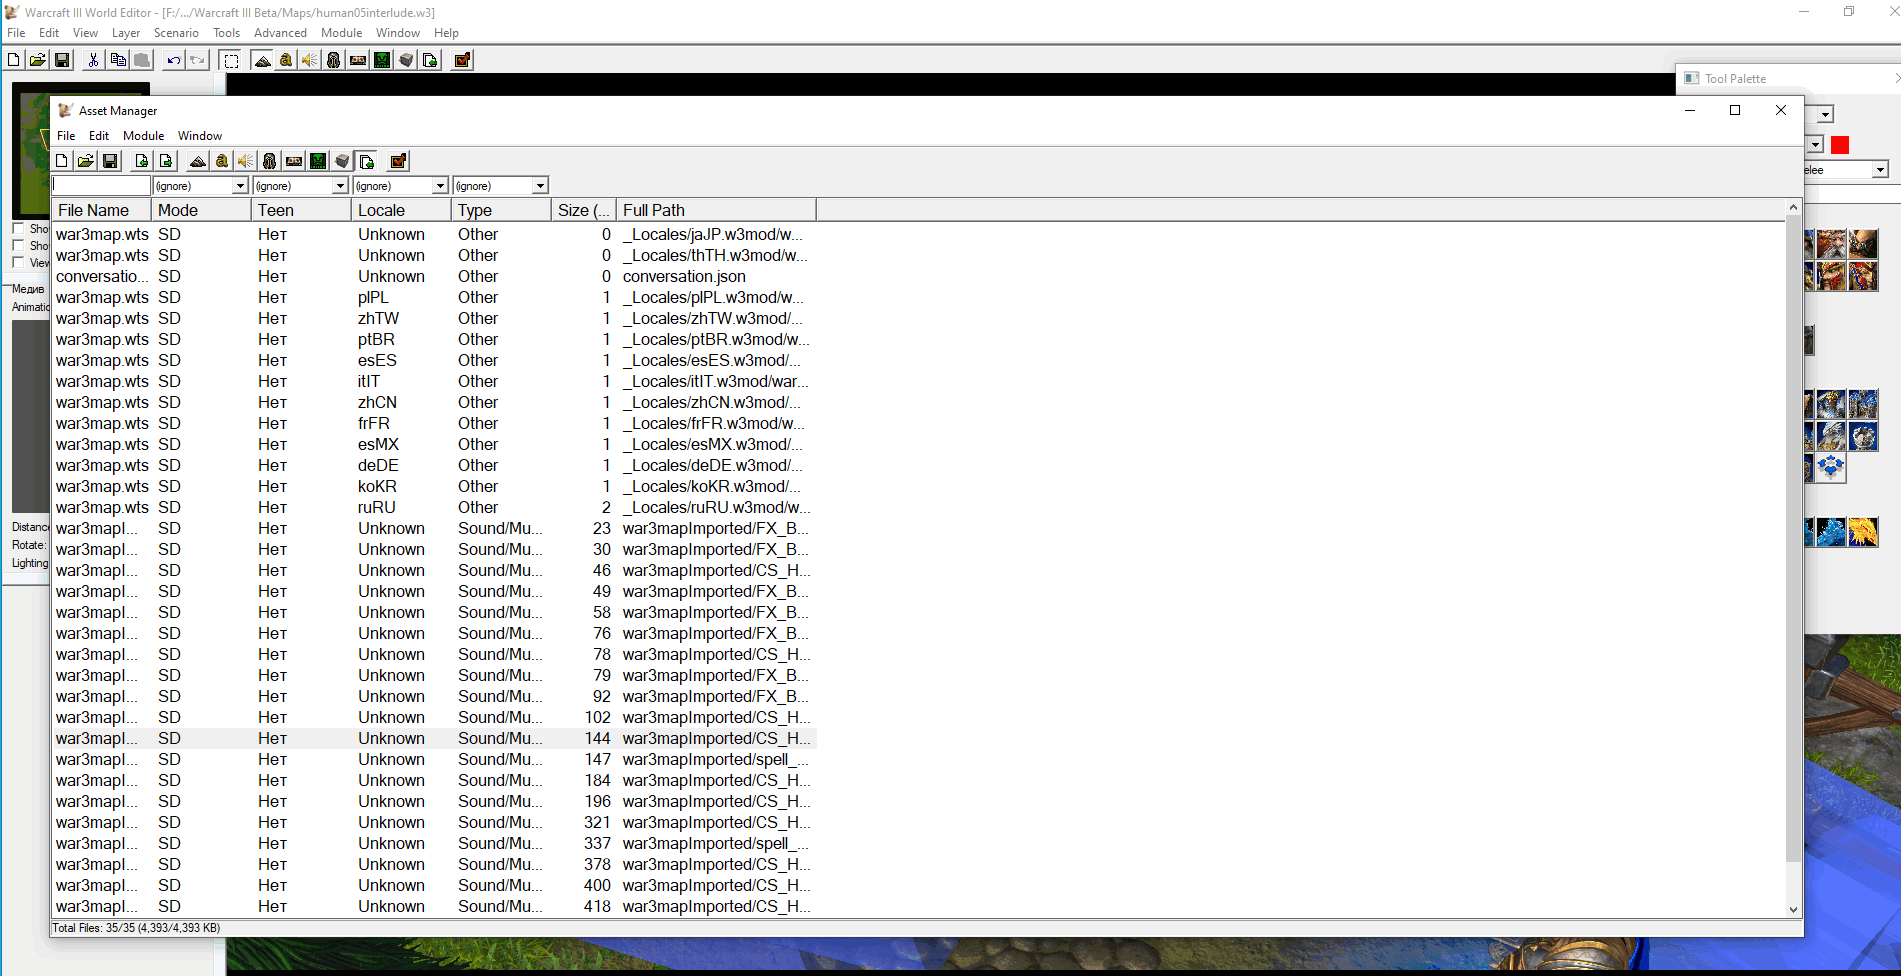
Task: Click the Copy icon in World Editor toolbar
Action: pos(118,60)
